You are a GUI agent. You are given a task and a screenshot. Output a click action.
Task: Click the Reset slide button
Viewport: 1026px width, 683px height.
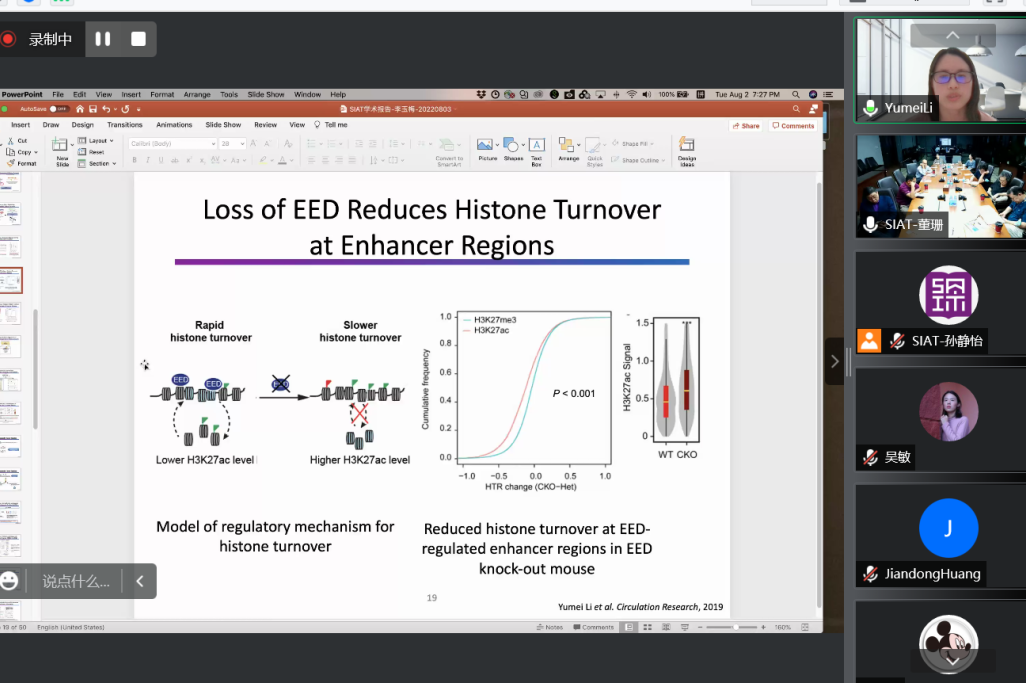coord(92,152)
